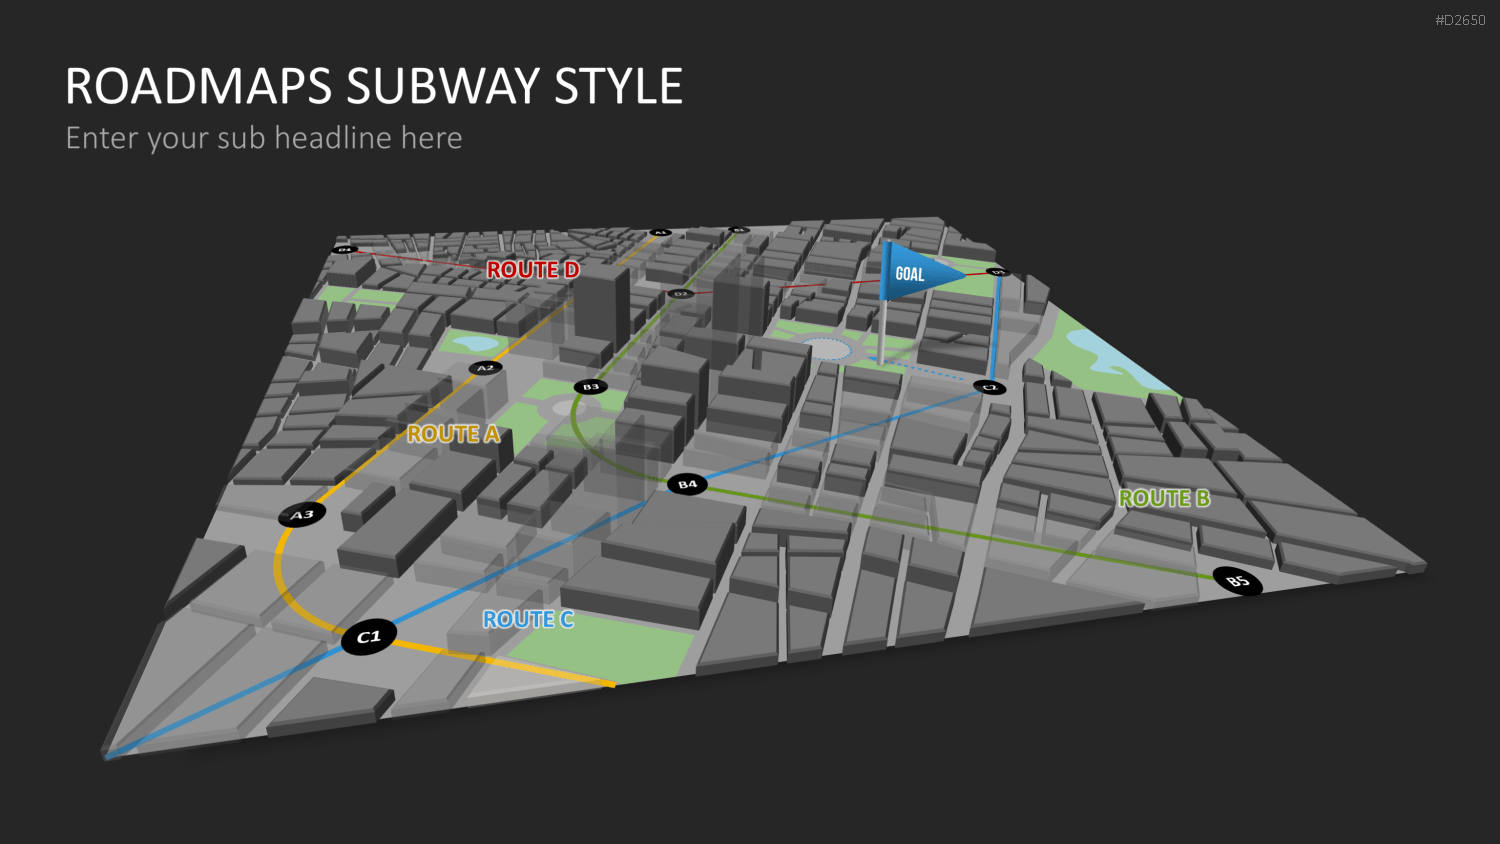
Task: Select the A3 station marker
Action: [302, 515]
